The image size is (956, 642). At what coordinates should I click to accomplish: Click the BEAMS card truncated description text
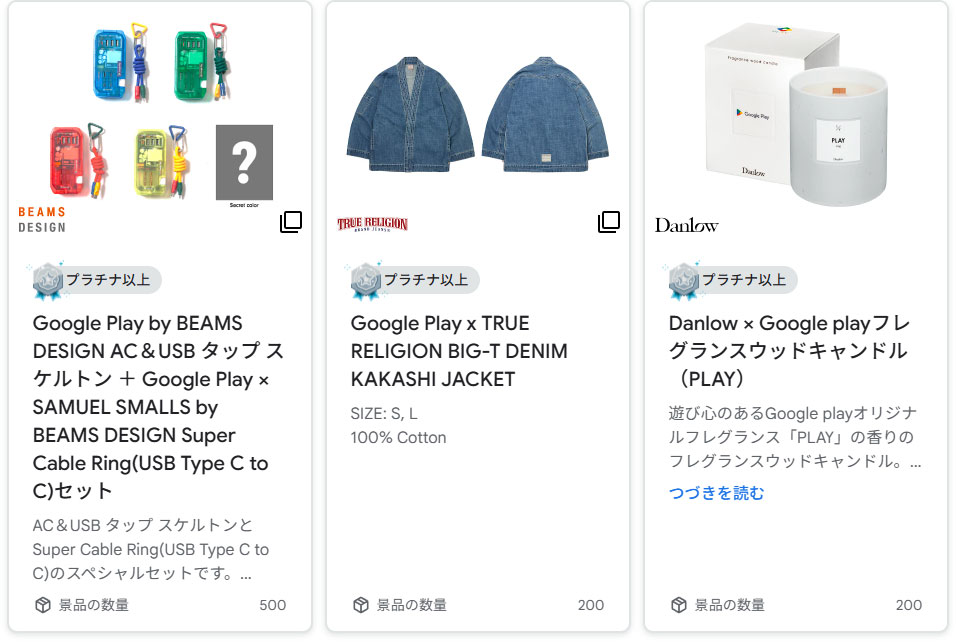(150, 549)
